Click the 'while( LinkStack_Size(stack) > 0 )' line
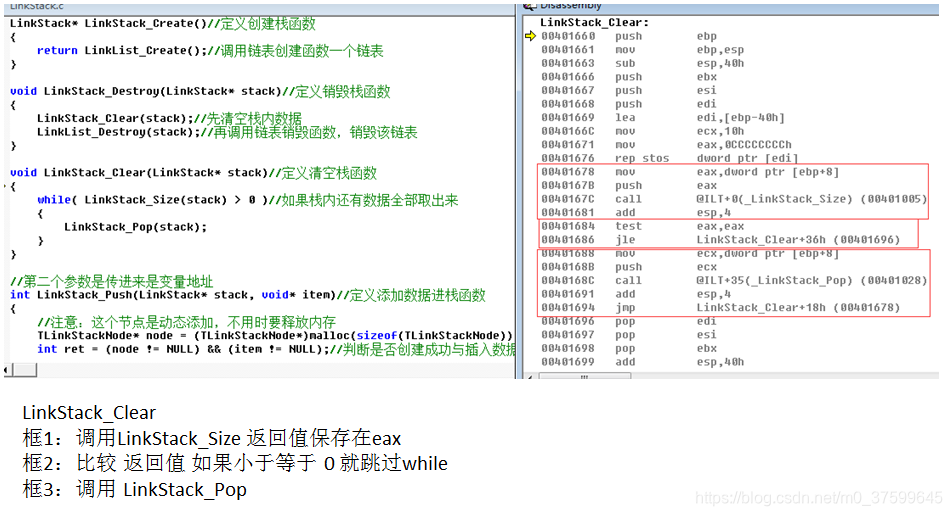 click(247, 200)
